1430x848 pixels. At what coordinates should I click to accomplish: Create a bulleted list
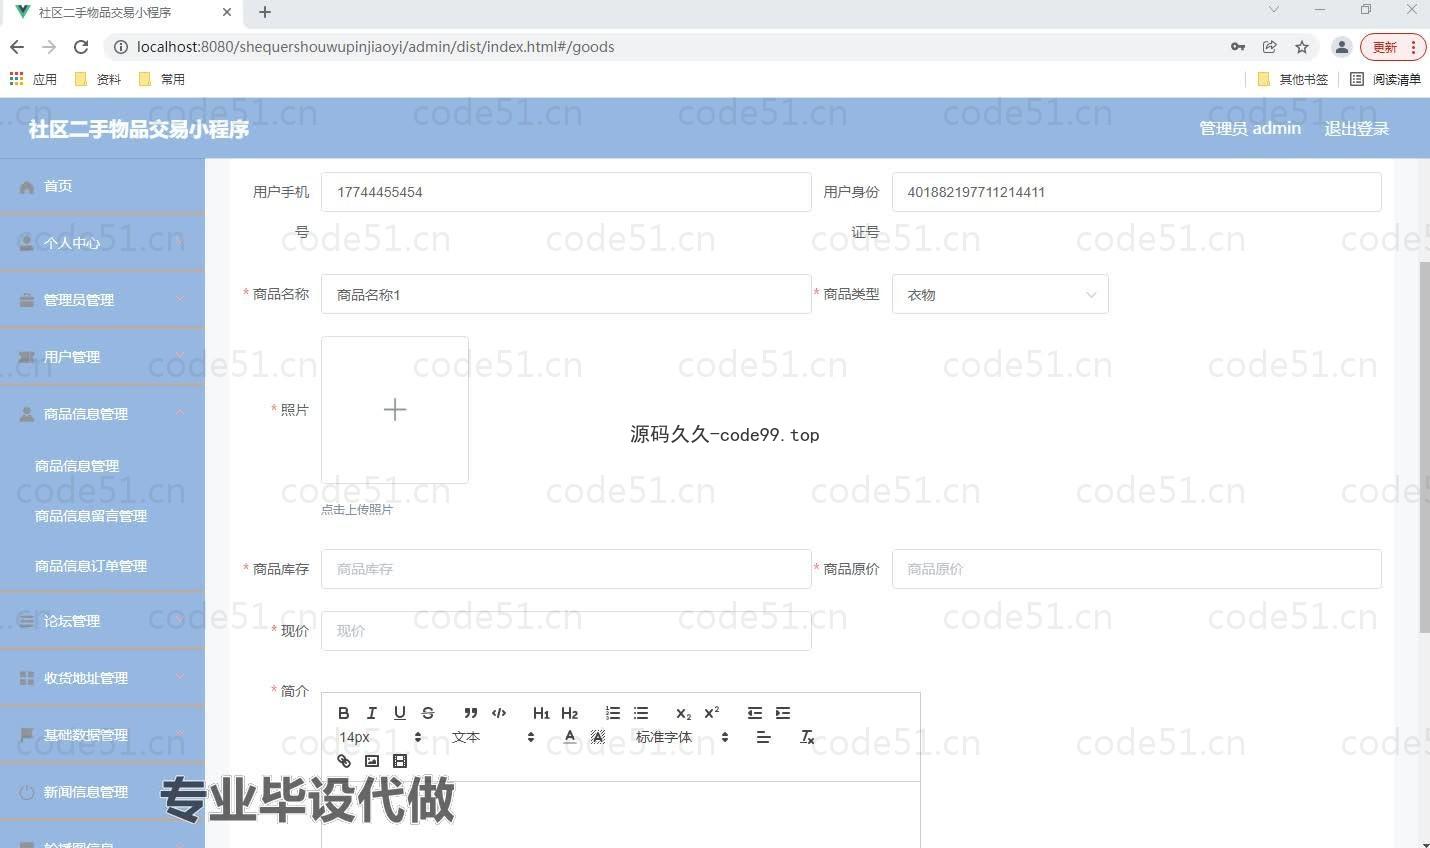pyautogui.click(x=640, y=713)
